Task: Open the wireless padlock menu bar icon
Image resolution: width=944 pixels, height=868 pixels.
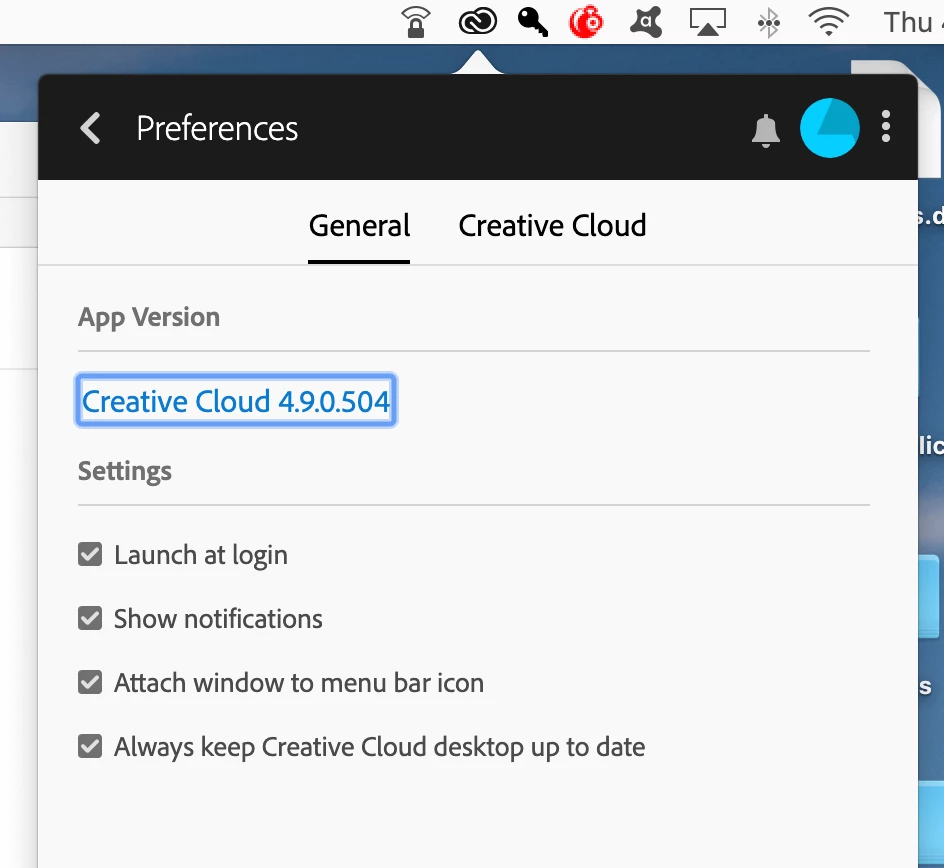Action: [416, 22]
